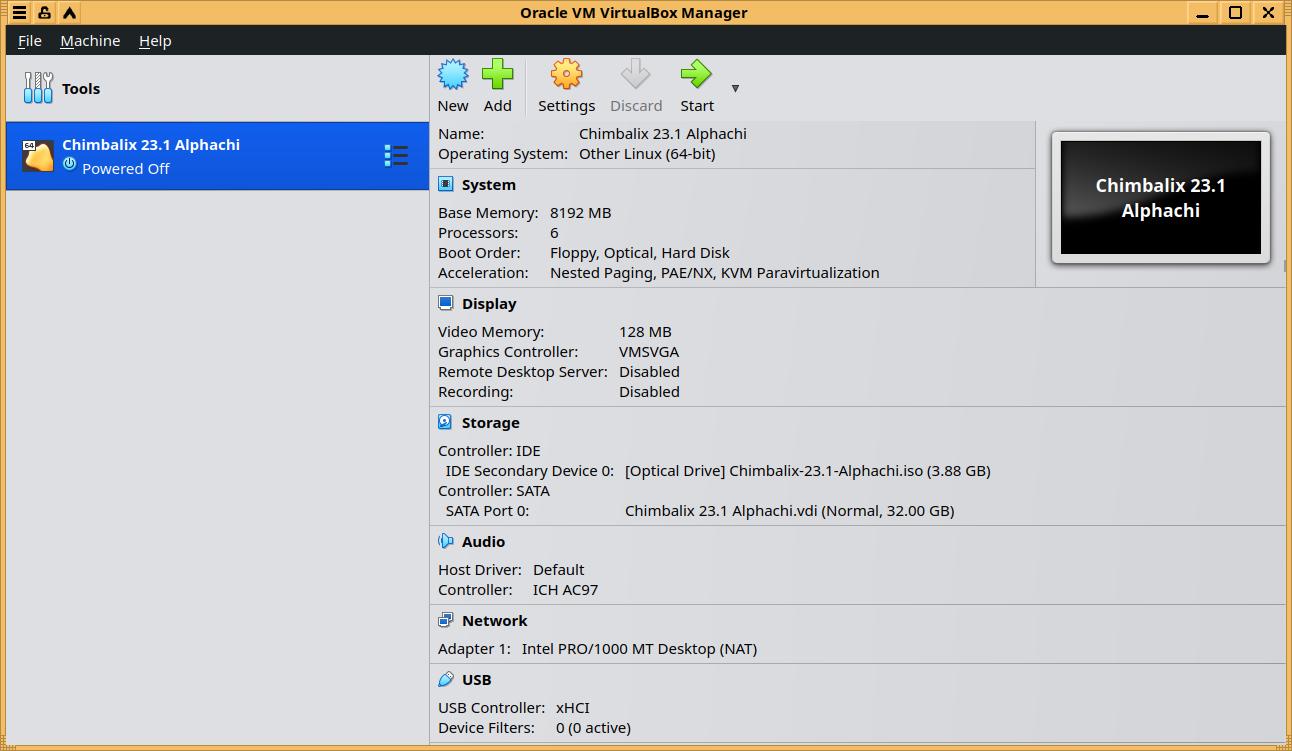Select the Chimbalix 23.1 Alphachi VM entry
Image resolution: width=1292 pixels, height=751 pixels.
tap(217, 156)
